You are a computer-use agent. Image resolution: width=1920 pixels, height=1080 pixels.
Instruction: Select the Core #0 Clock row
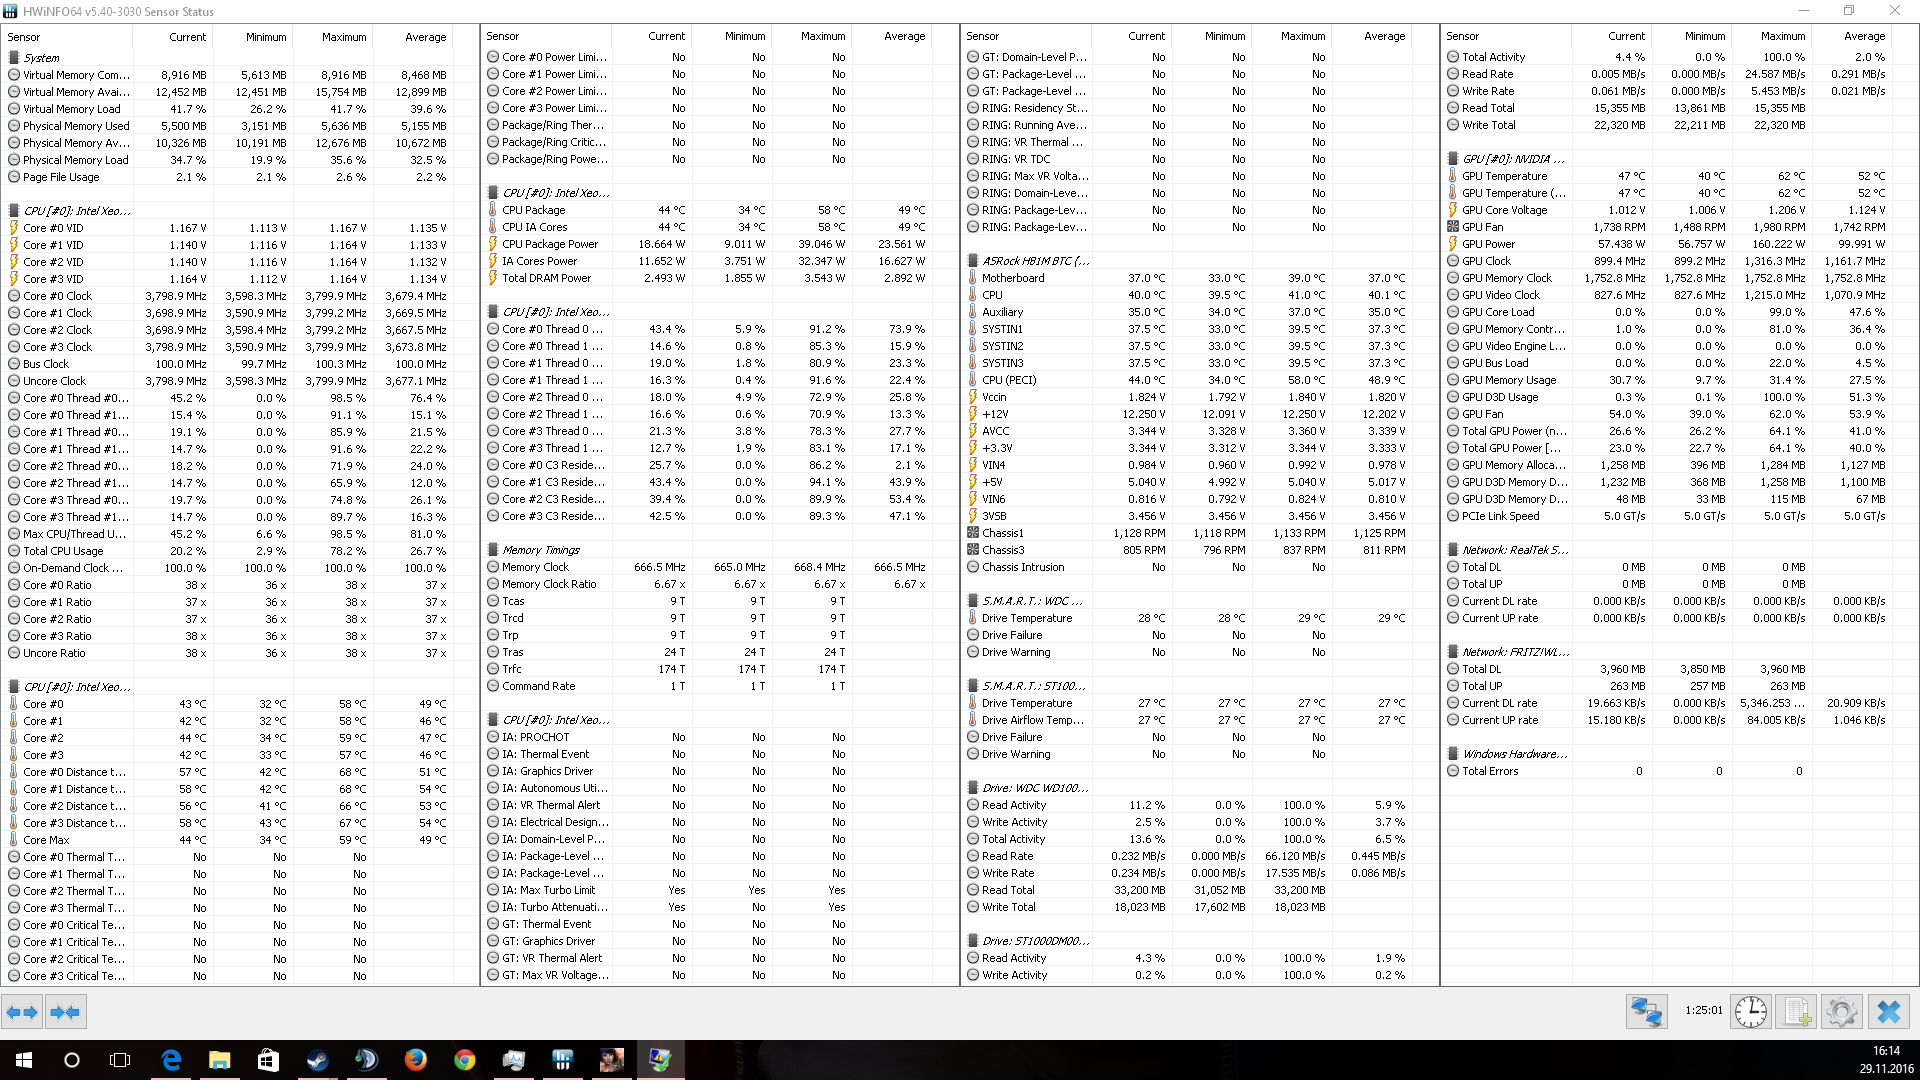click(57, 296)
